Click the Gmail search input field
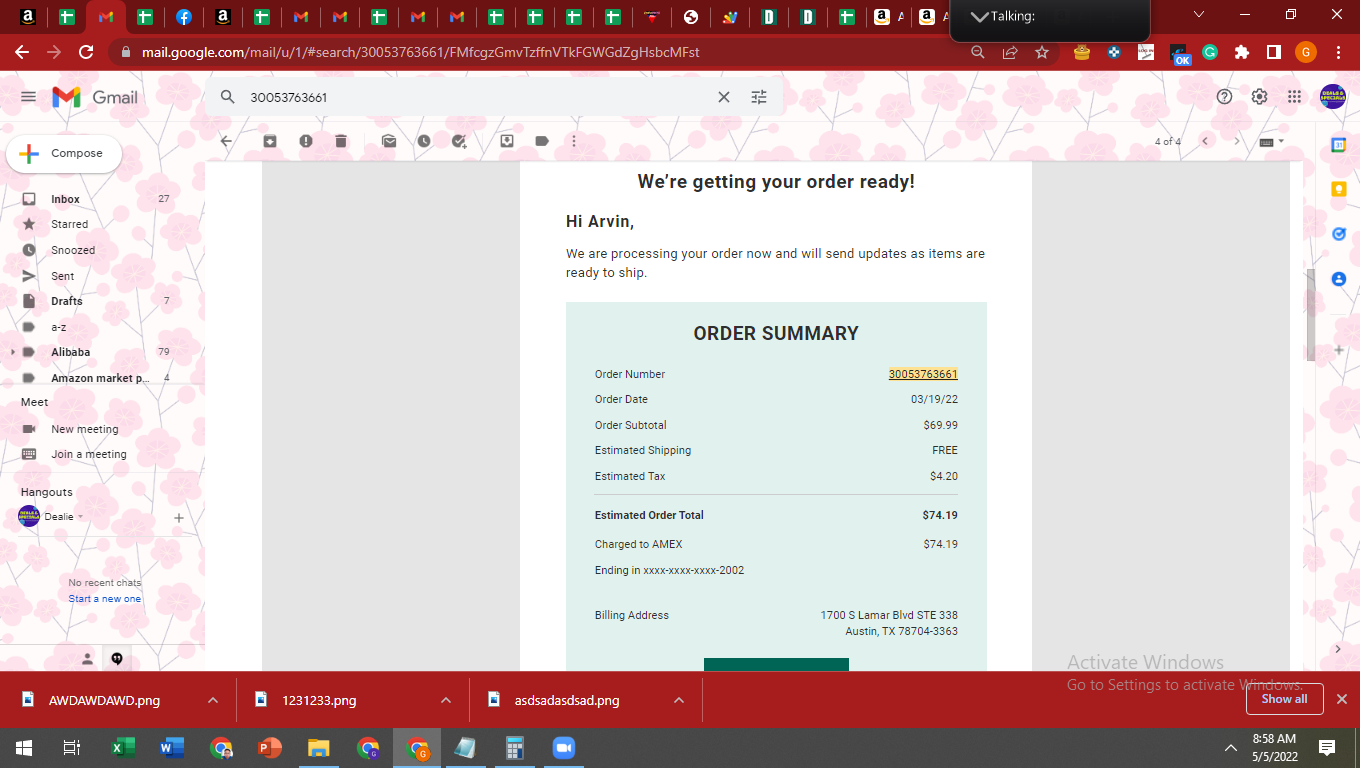The image size is (1360, 768). tap(480, 97)
